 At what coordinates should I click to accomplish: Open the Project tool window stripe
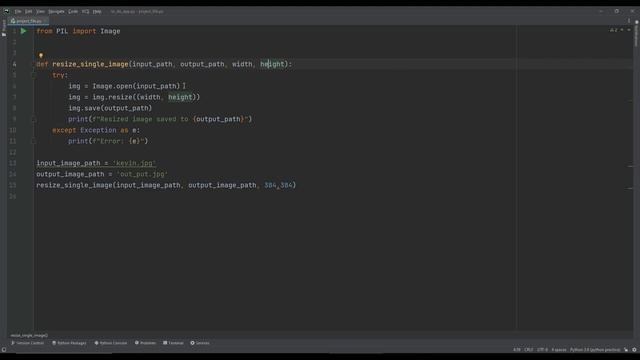[x=4, y=27]
